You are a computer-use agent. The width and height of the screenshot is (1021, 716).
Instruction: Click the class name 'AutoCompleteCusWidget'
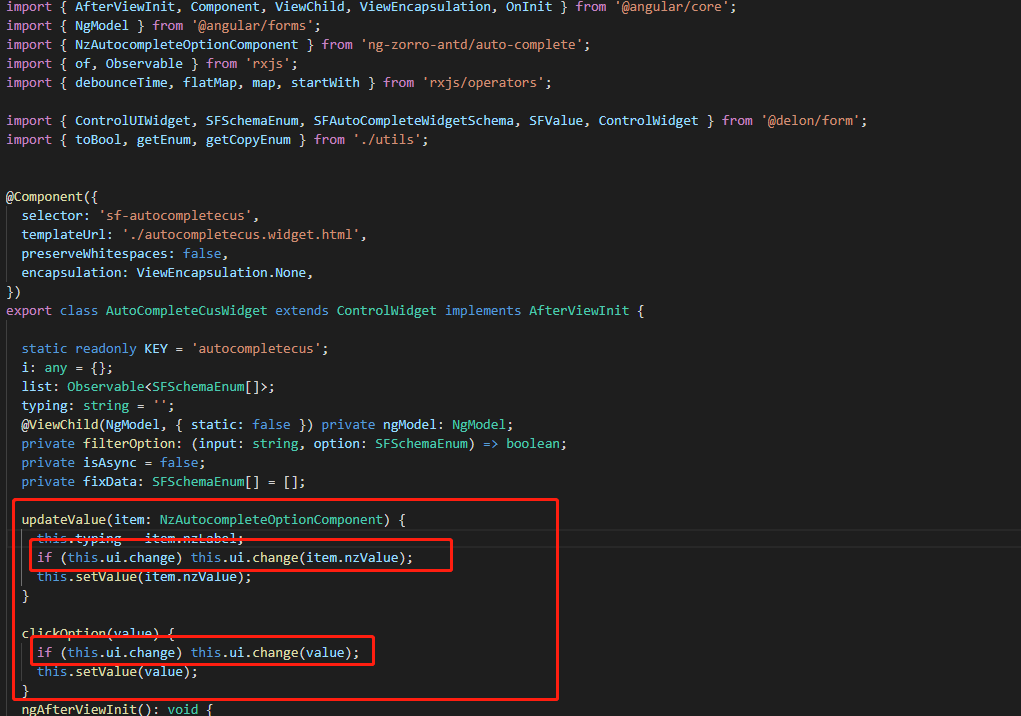[x=186, y=310]
